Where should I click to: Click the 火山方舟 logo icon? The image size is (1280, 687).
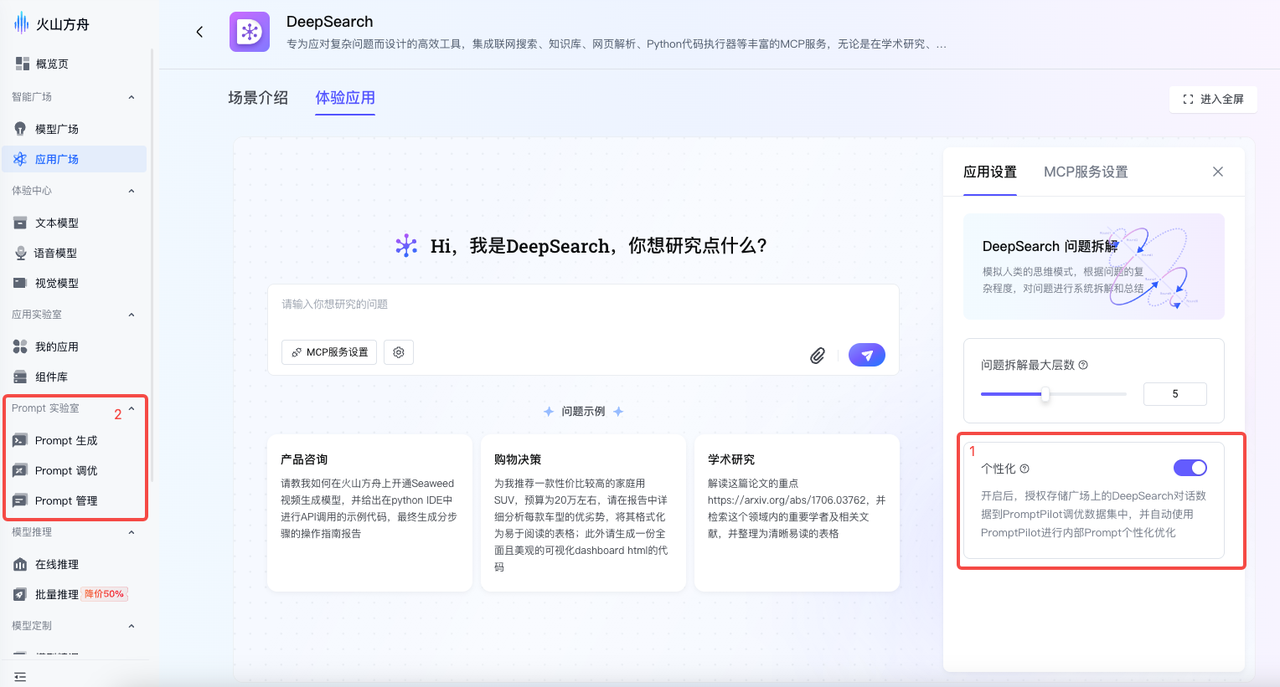coord(22,24)
